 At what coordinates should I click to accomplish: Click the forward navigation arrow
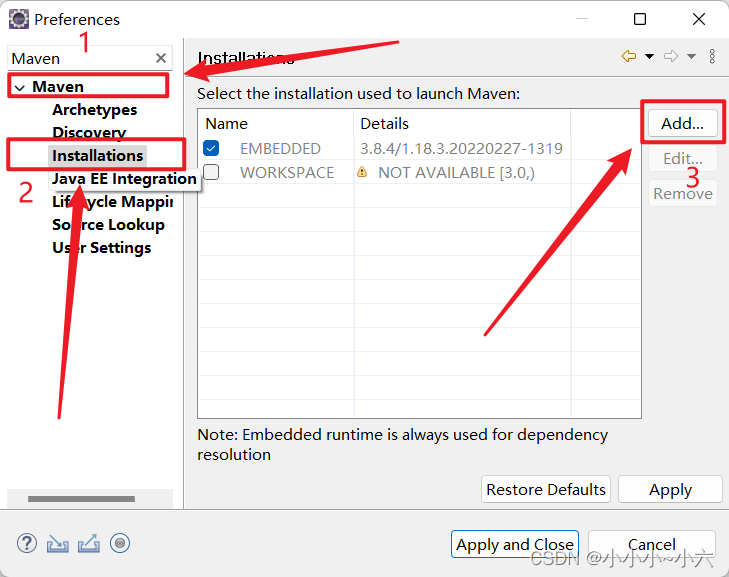(671, 56)
